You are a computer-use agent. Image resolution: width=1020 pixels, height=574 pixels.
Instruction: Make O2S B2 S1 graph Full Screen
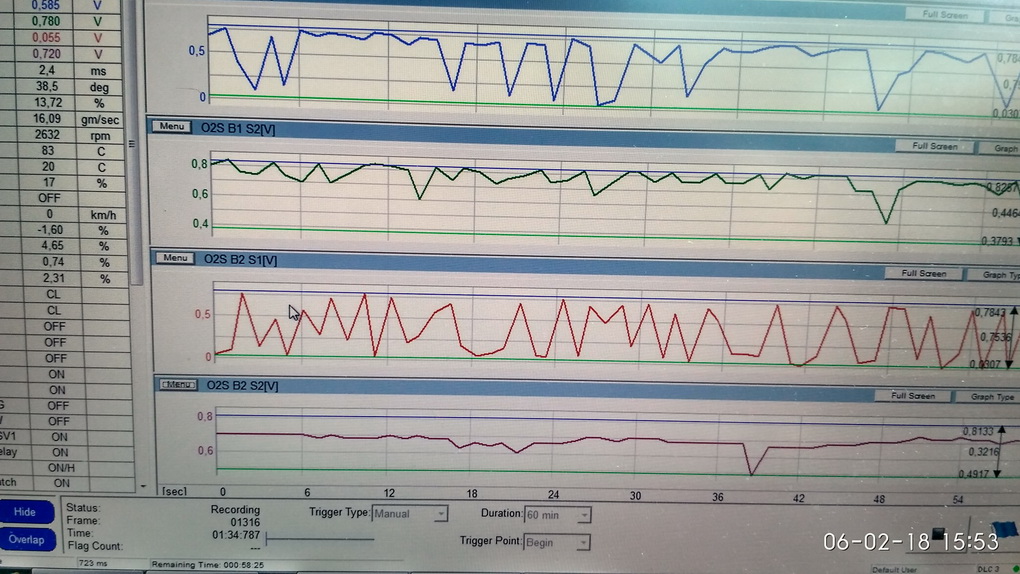[924, 273]
